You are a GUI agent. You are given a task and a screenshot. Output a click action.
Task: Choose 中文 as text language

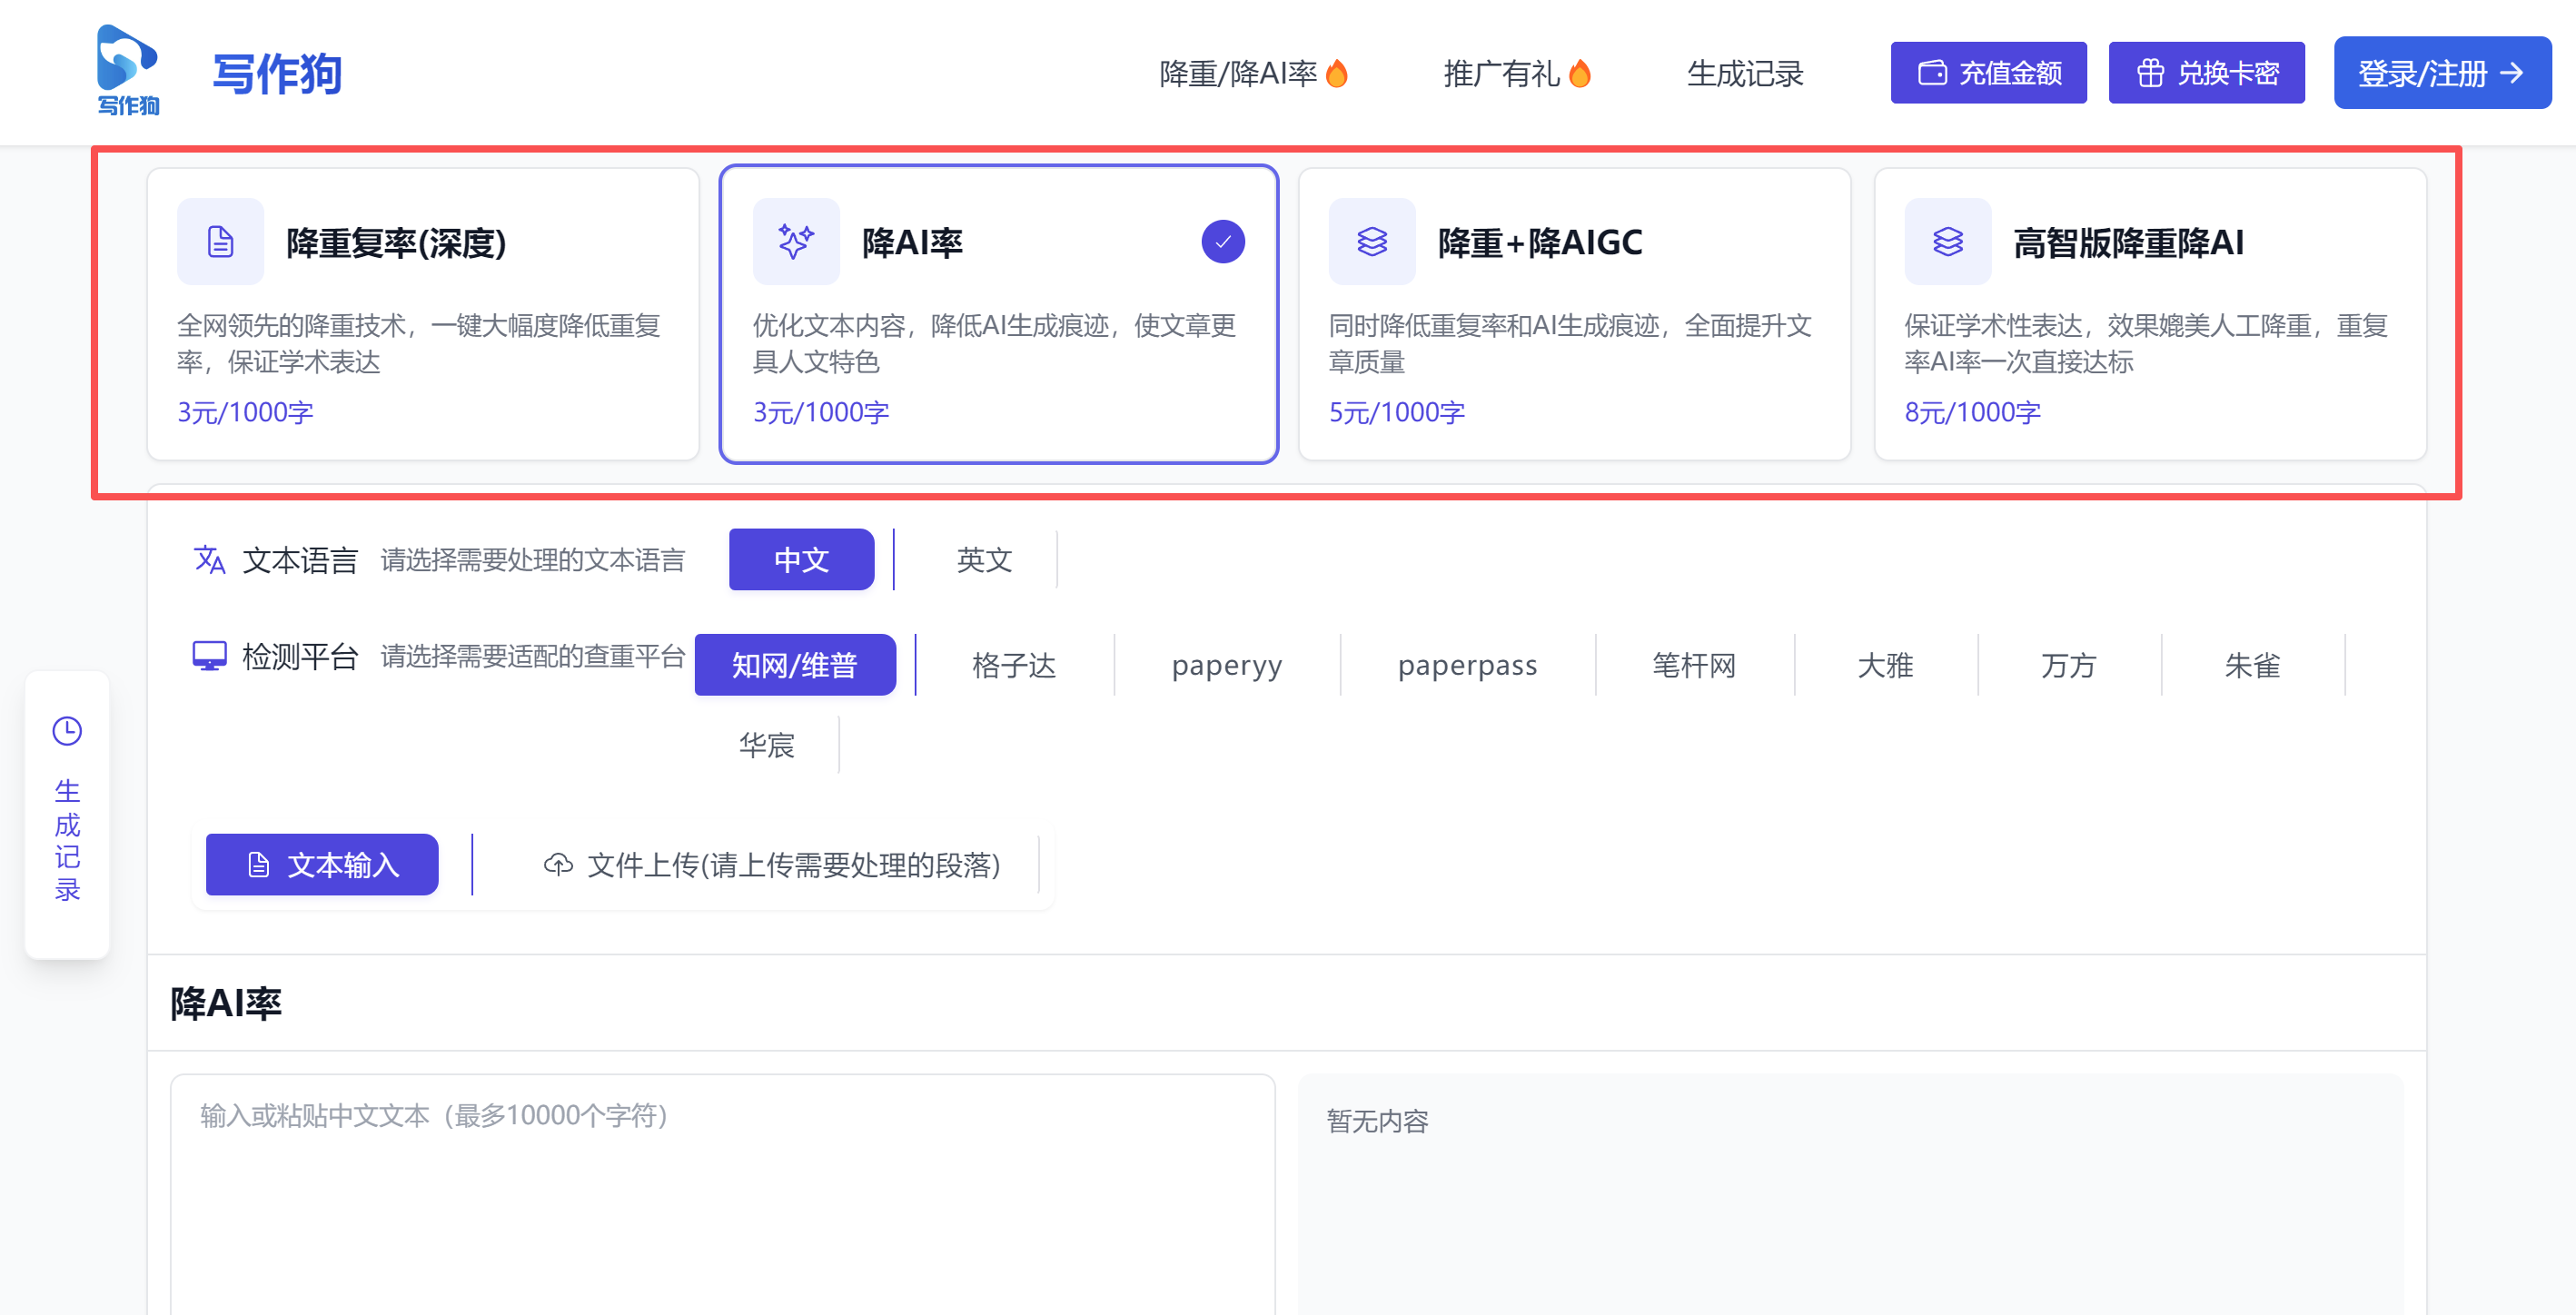pyautogui.click(x=802, y=559)
